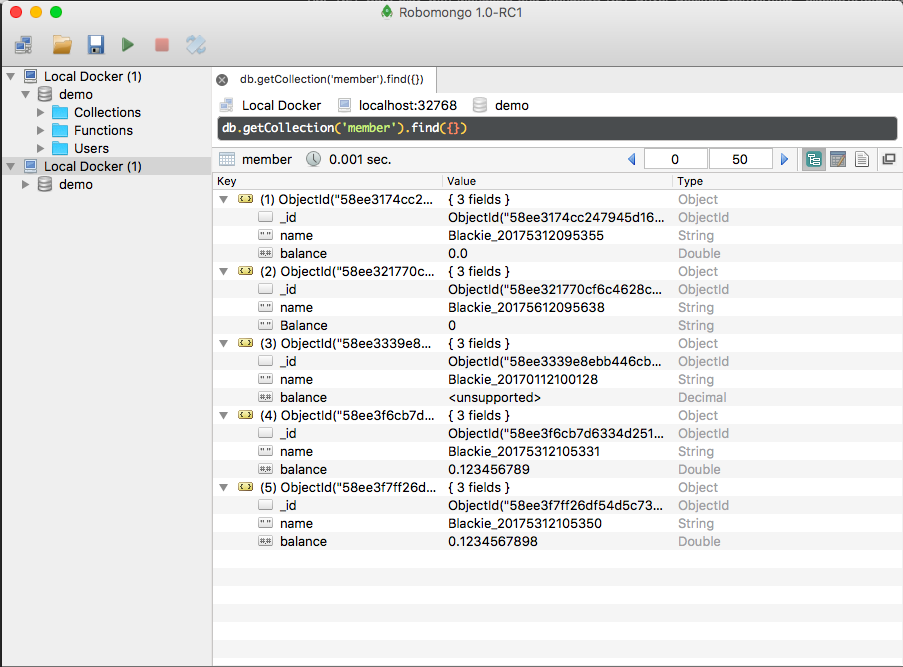The image size is (903, 667).
Task: Click the Open file folder icon
Action: [x=62, y=44]
